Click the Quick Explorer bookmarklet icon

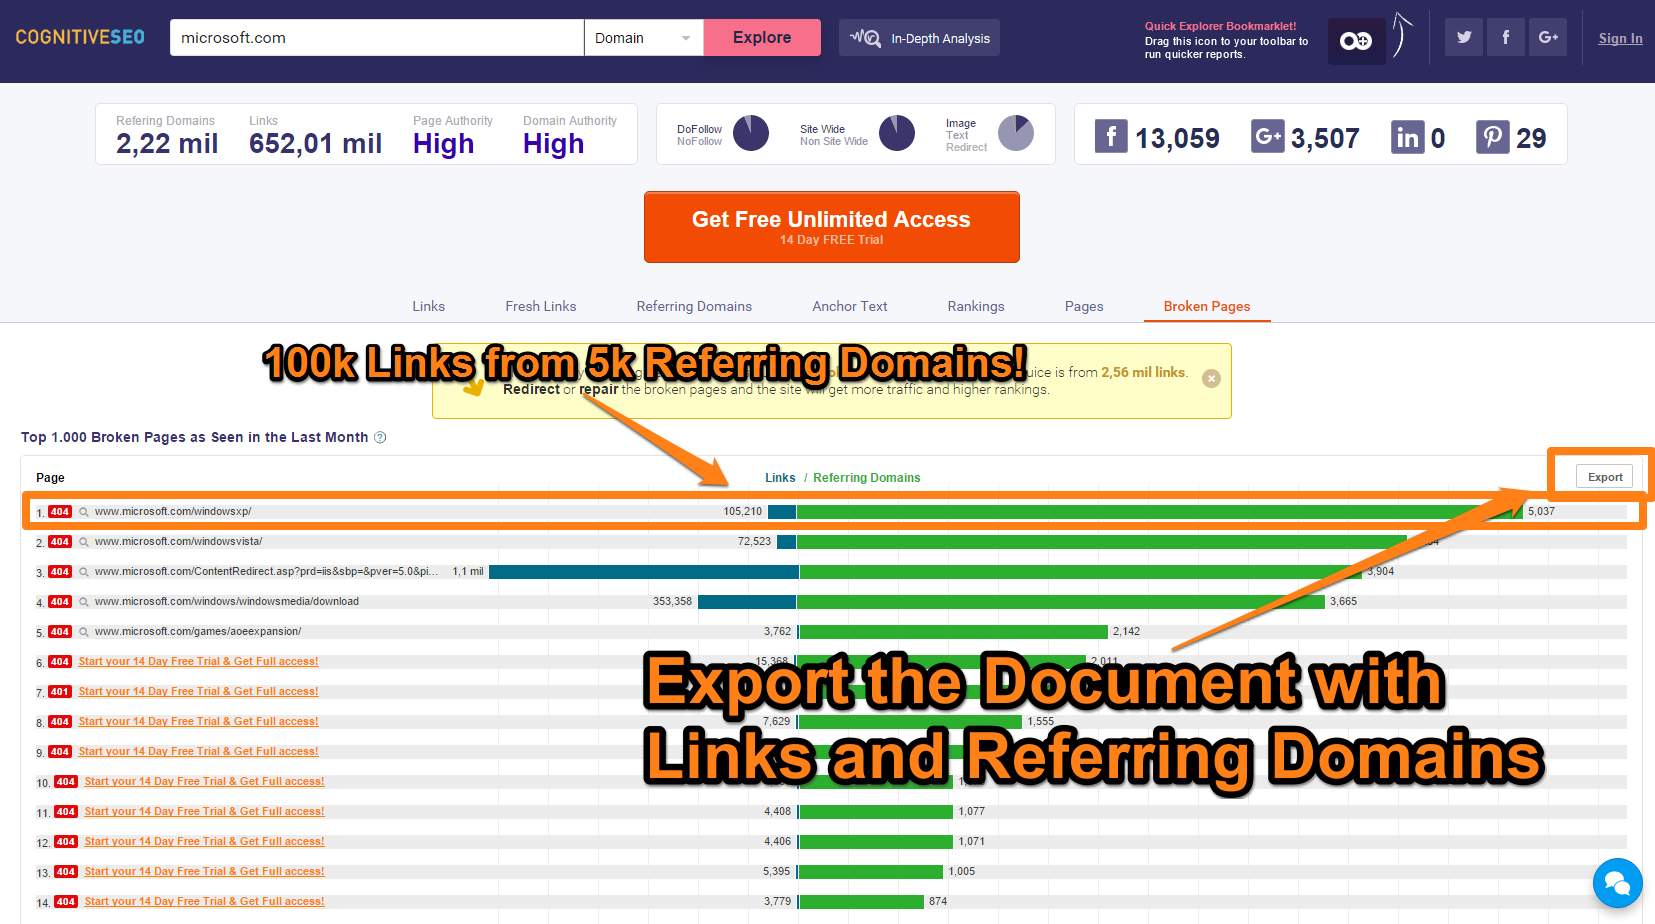tap(1356, 41)
